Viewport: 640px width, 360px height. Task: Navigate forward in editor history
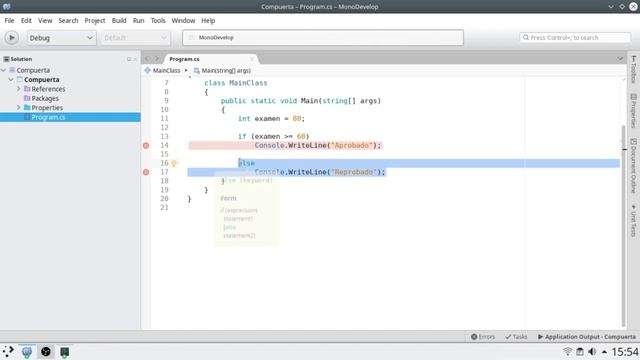pos(157,59)
